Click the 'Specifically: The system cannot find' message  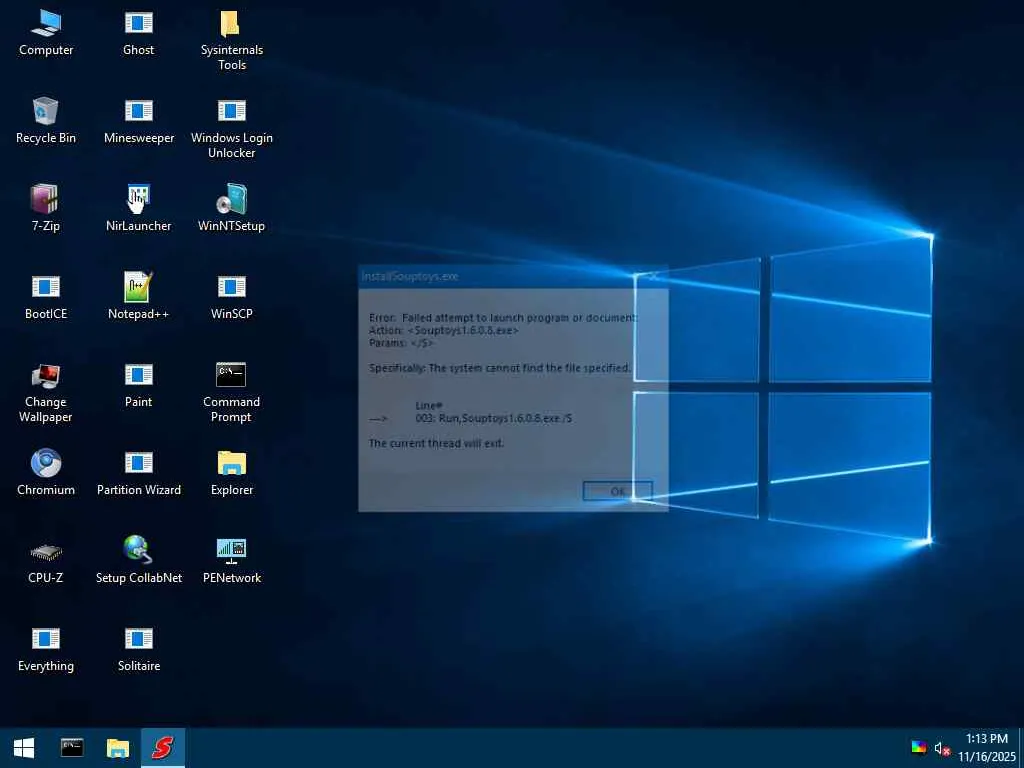pyautogui.click(x=500, y=368)
